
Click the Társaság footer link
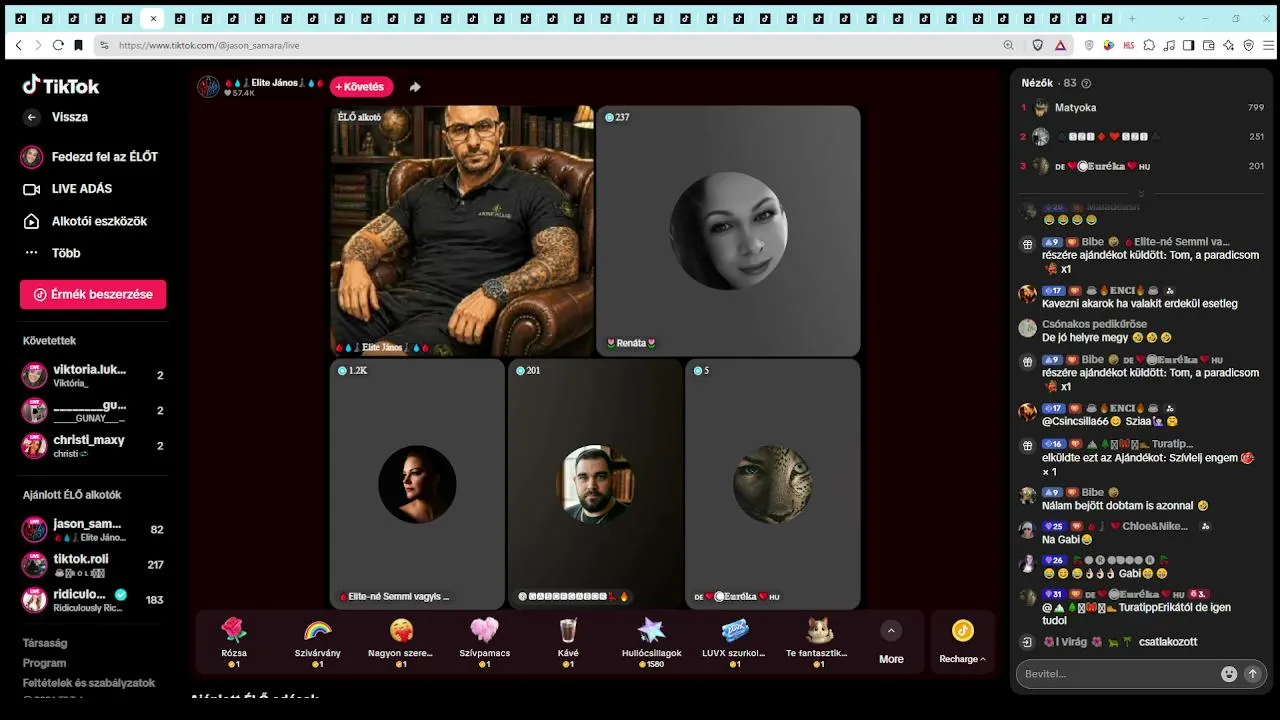point(45,643)
